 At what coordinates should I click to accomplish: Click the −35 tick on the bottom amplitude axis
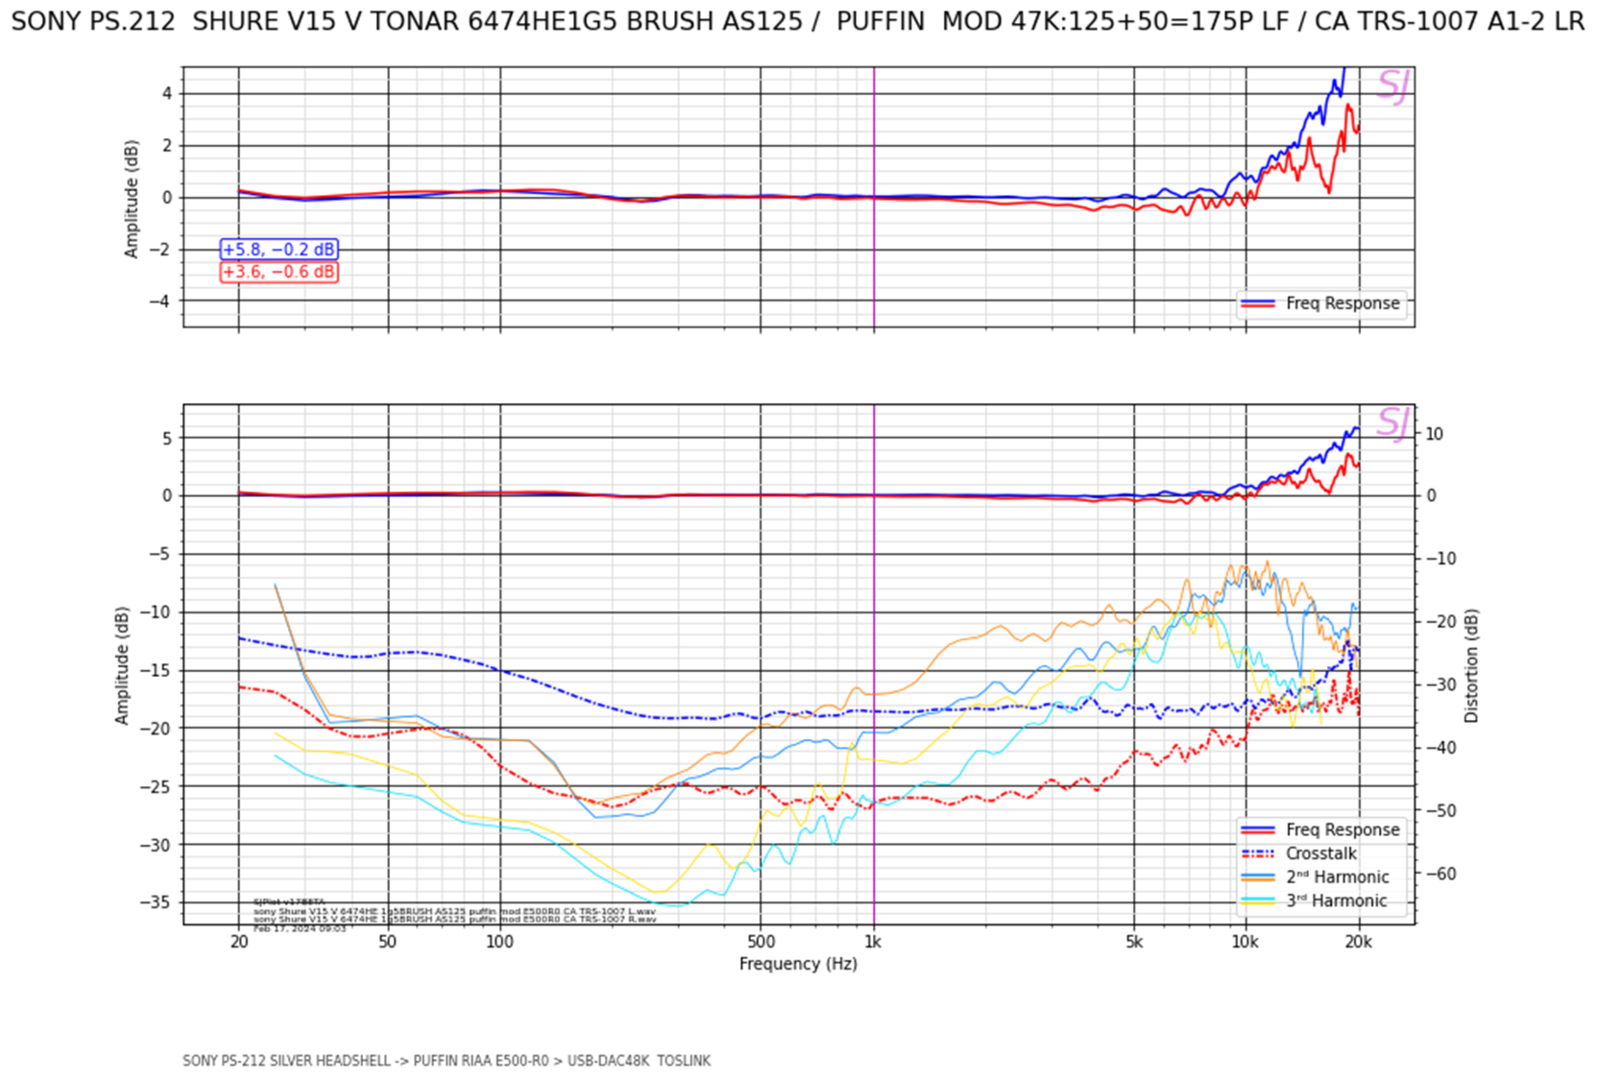[155, 902]
